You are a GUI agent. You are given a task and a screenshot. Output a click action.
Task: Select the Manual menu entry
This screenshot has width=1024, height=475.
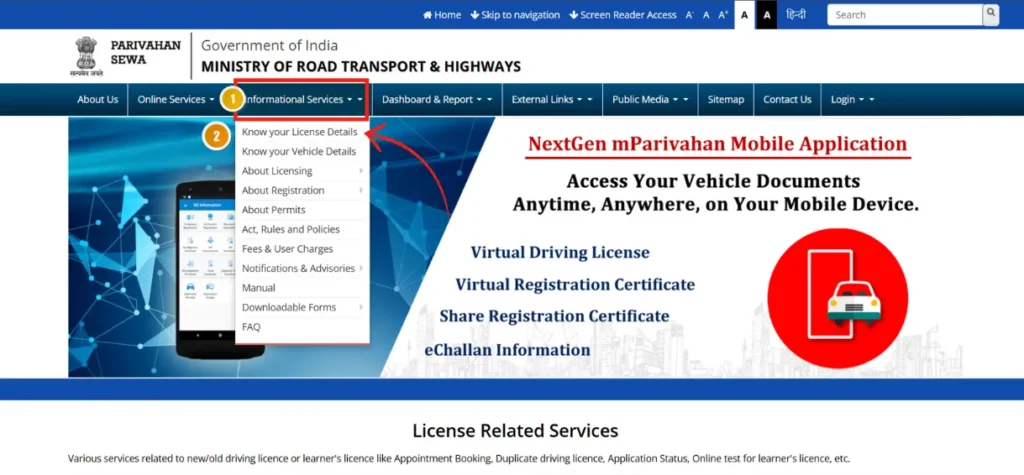click(x=259, y=288)
